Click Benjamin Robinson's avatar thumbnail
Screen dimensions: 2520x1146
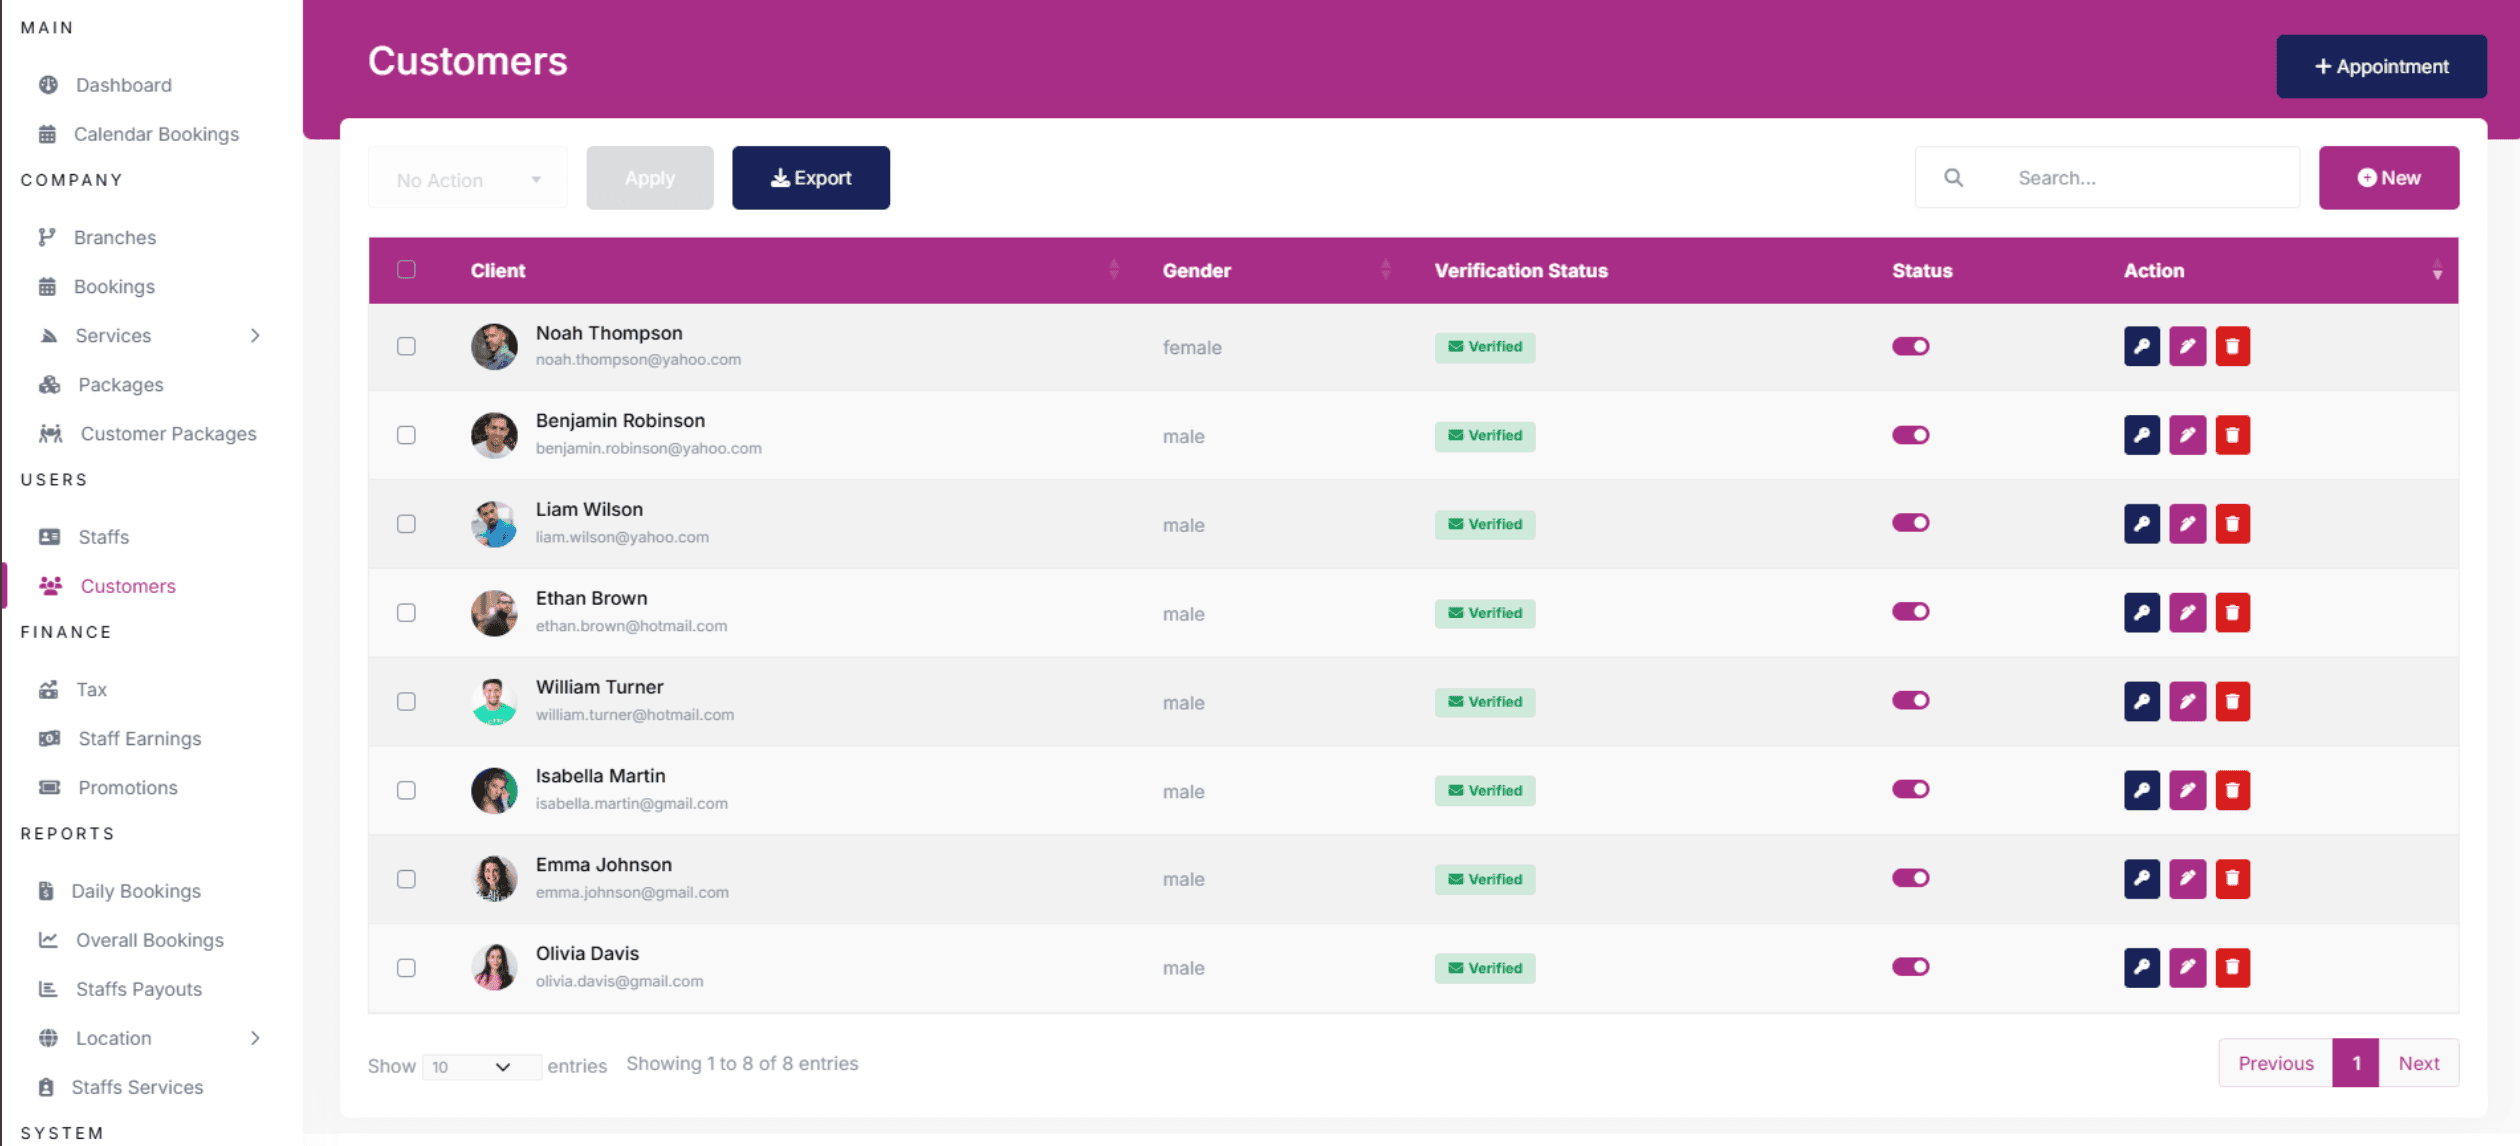494,435
